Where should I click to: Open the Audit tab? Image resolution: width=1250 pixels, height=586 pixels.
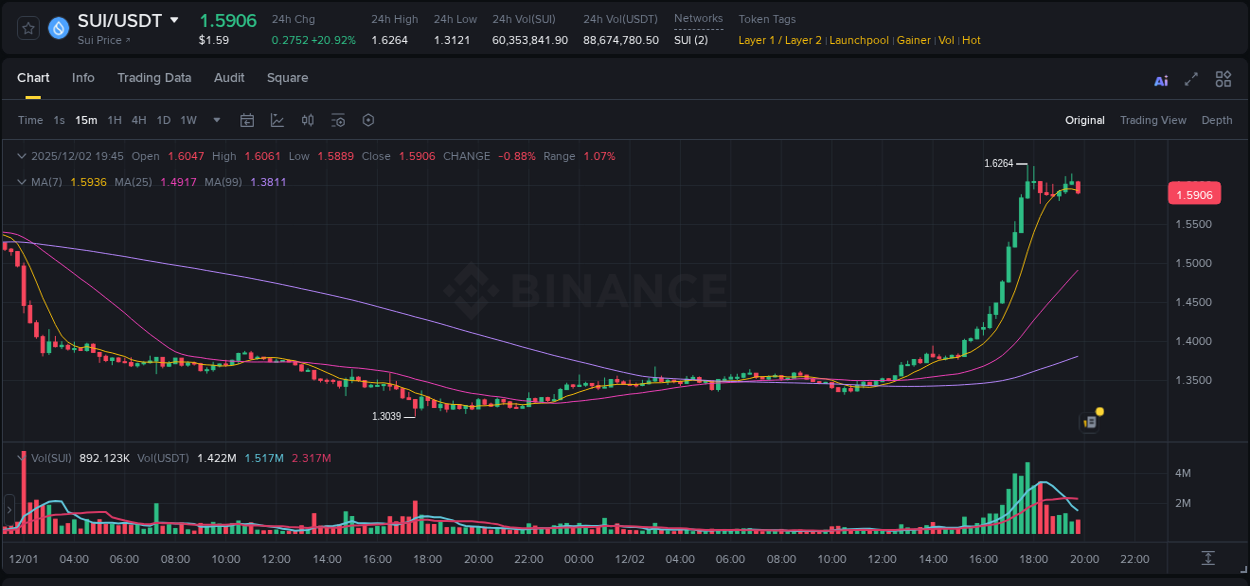(229, 77)
